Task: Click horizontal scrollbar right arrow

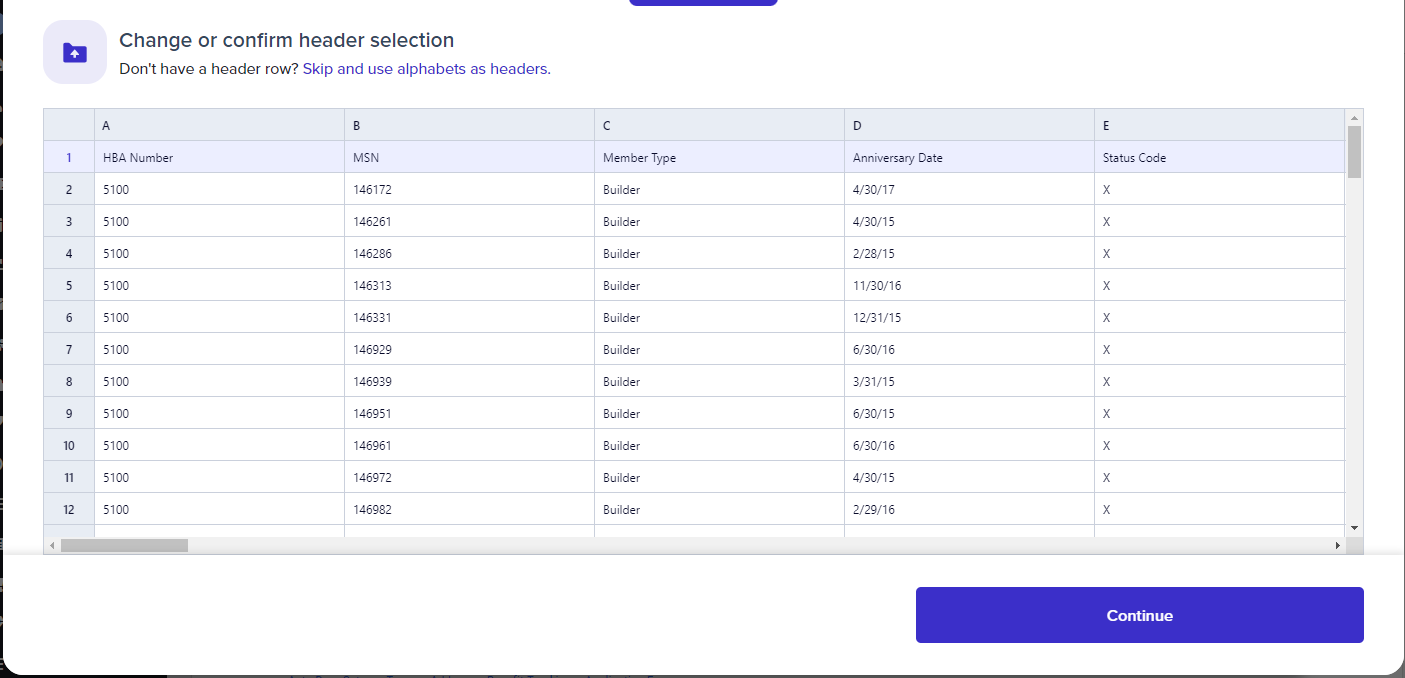Action: tap(1337, 545)
